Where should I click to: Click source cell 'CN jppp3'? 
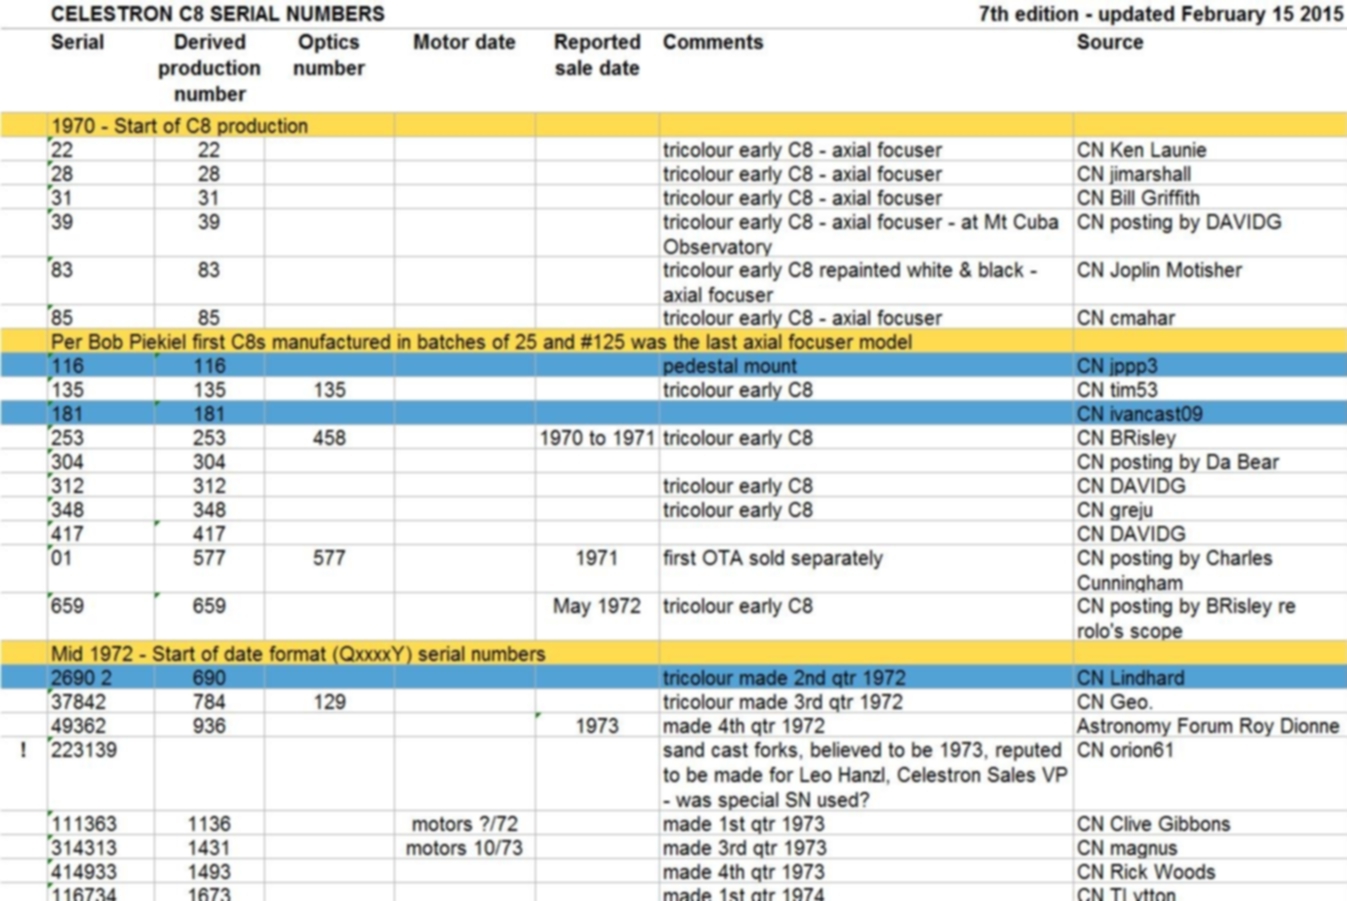pyautogui.click(x=1117, y=366)
